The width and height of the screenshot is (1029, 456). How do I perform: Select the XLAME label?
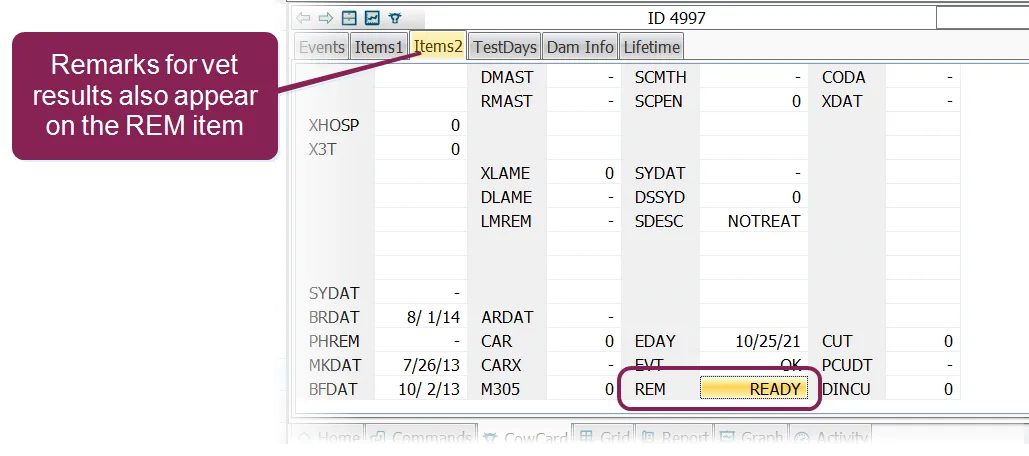pos(505,174)
